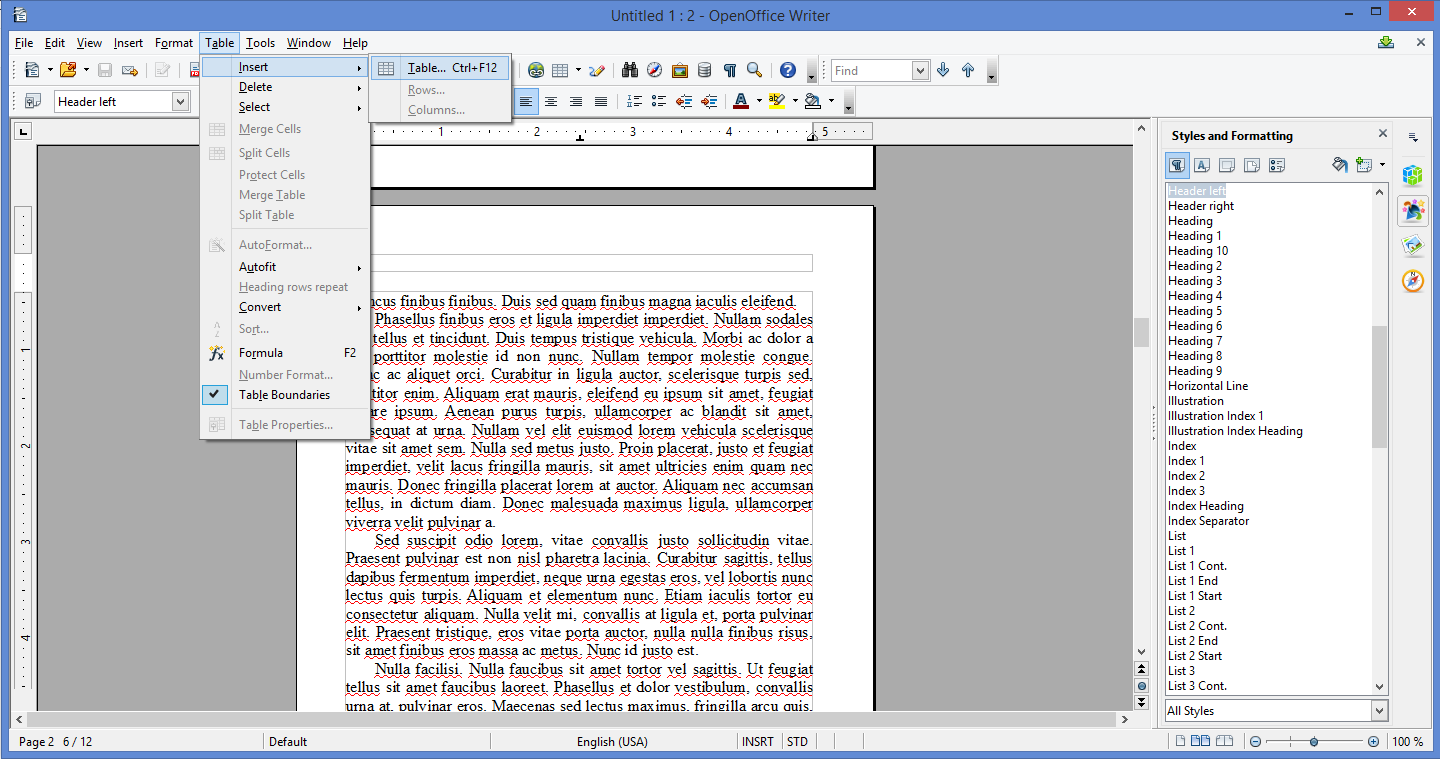Open Font Color dropdown arrow
The image size is (1440, 759).
point(759,101)
